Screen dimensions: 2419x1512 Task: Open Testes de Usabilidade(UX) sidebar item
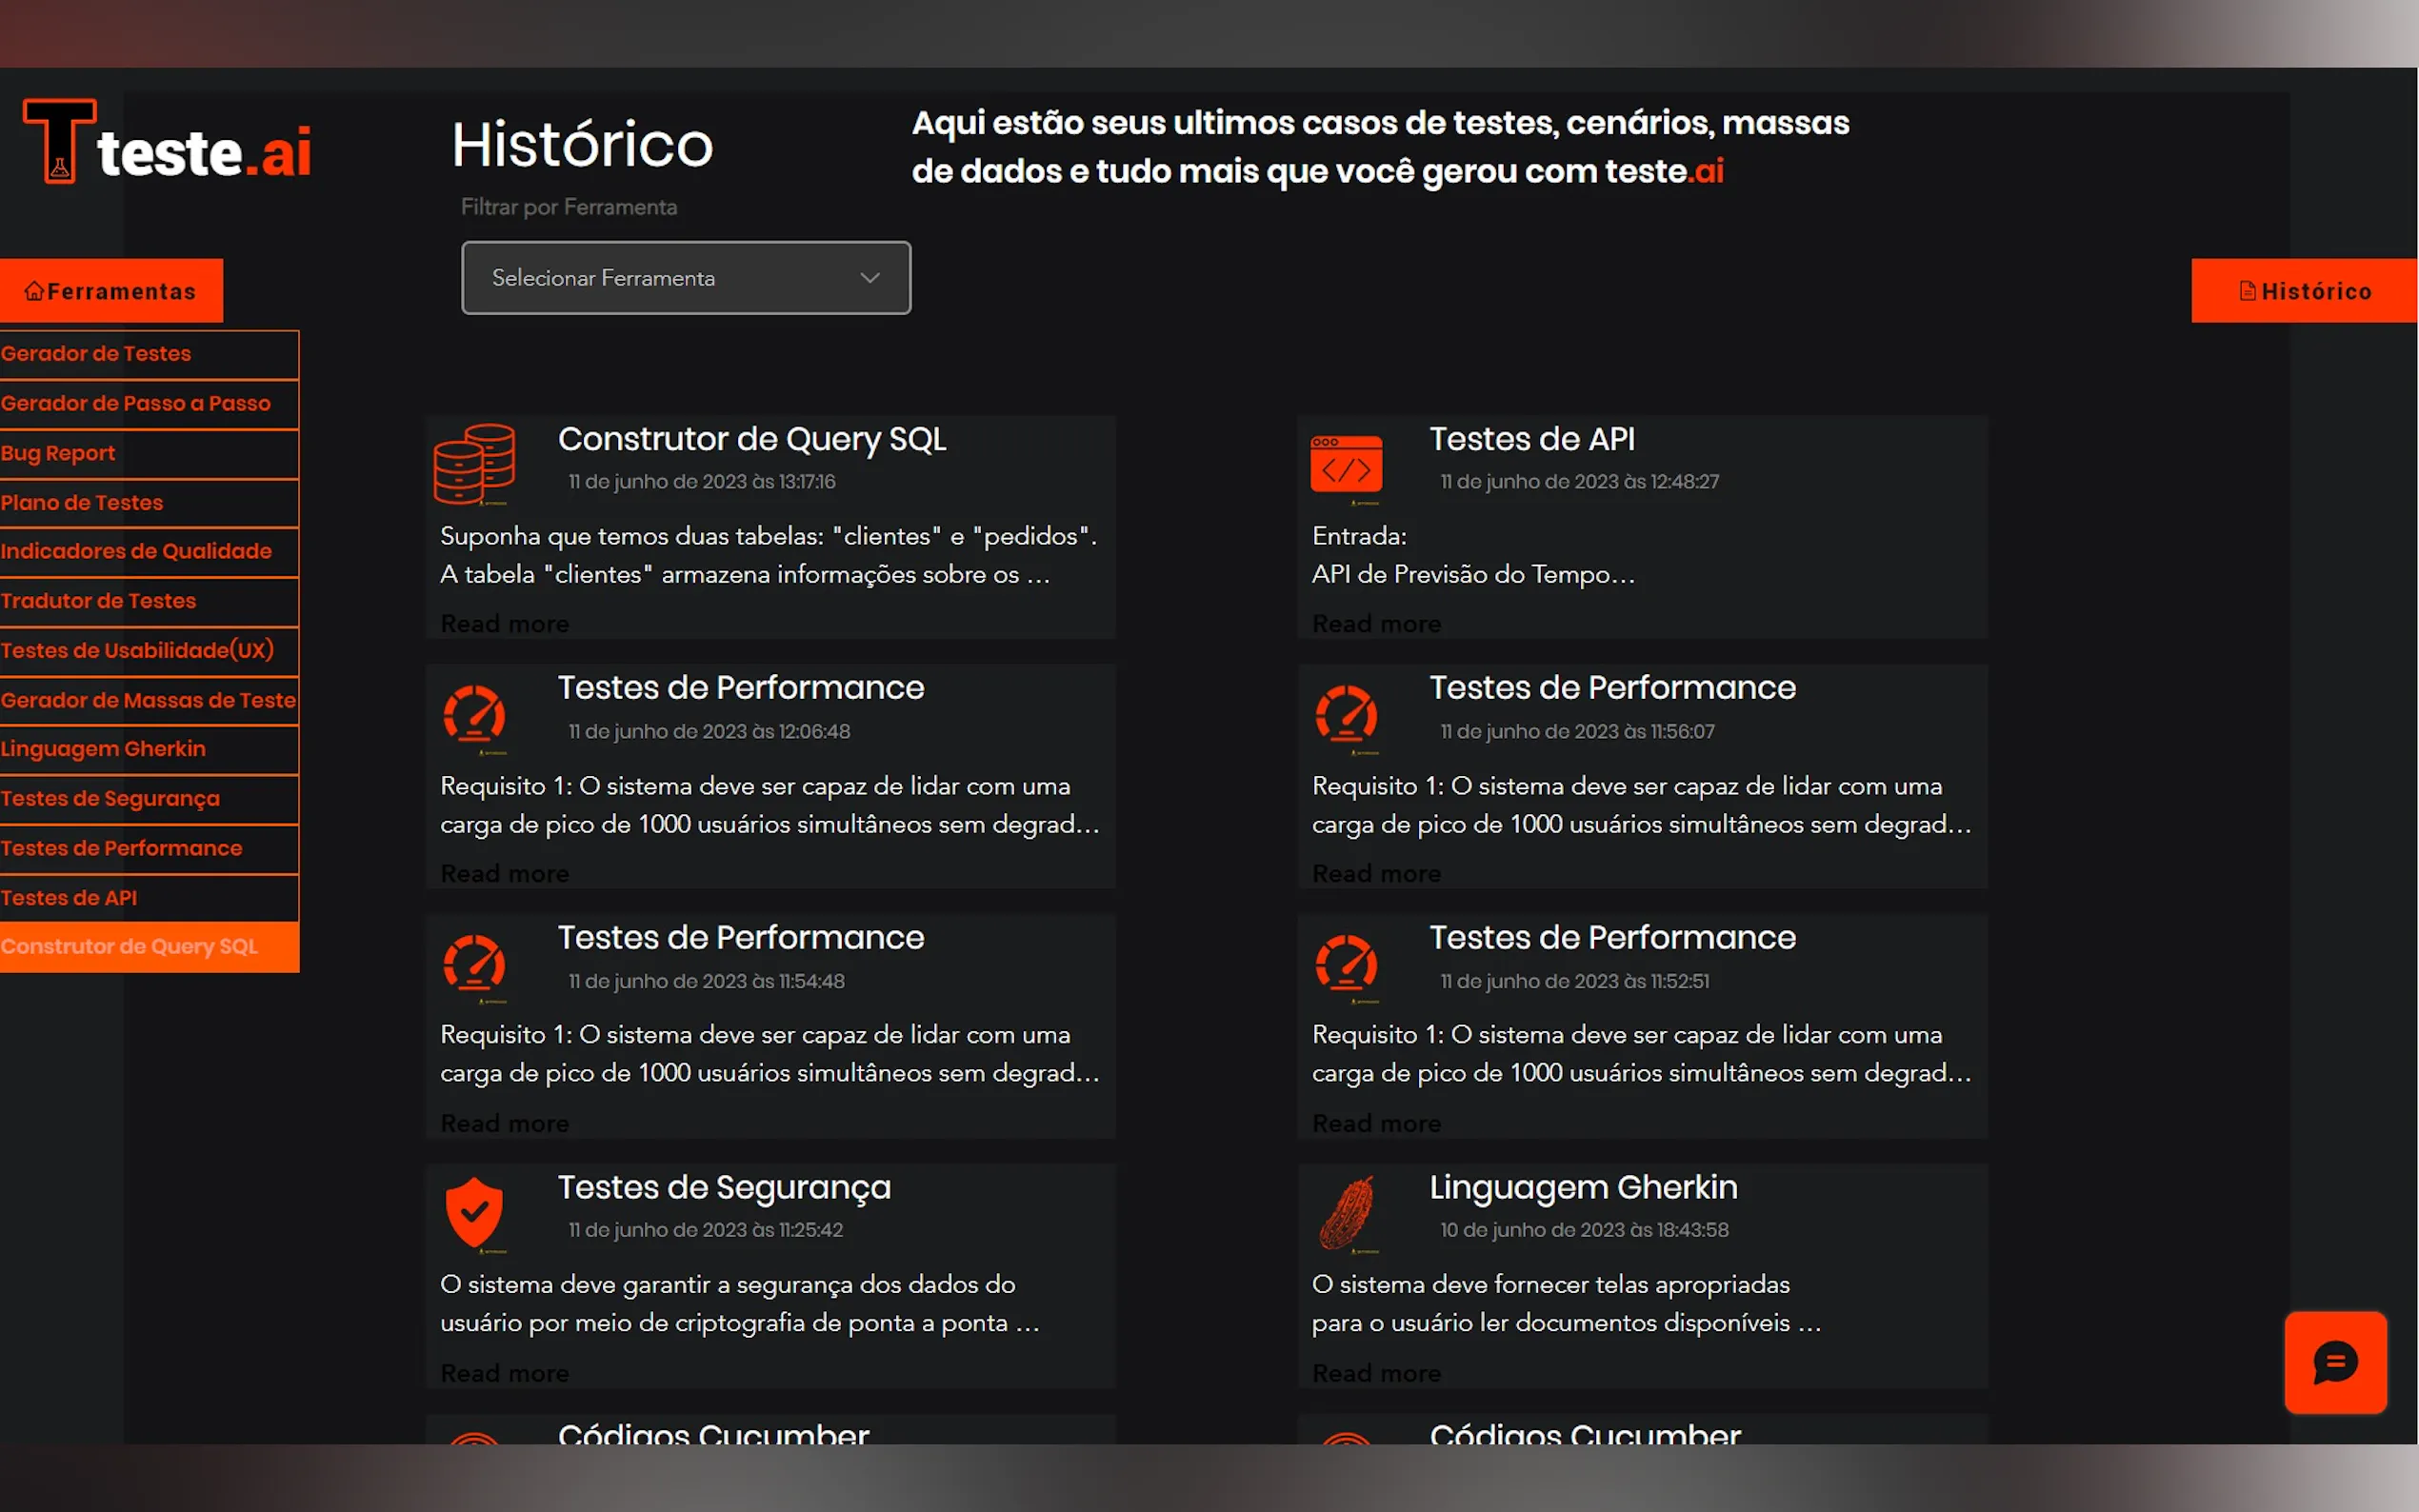click(137, 650)
